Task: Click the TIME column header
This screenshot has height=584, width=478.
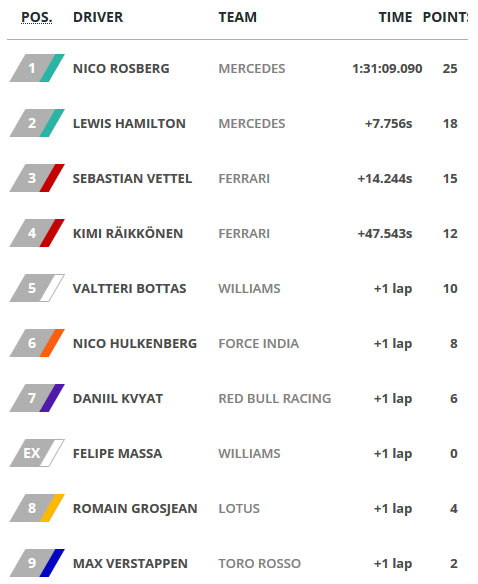Action: click(395, 17)
